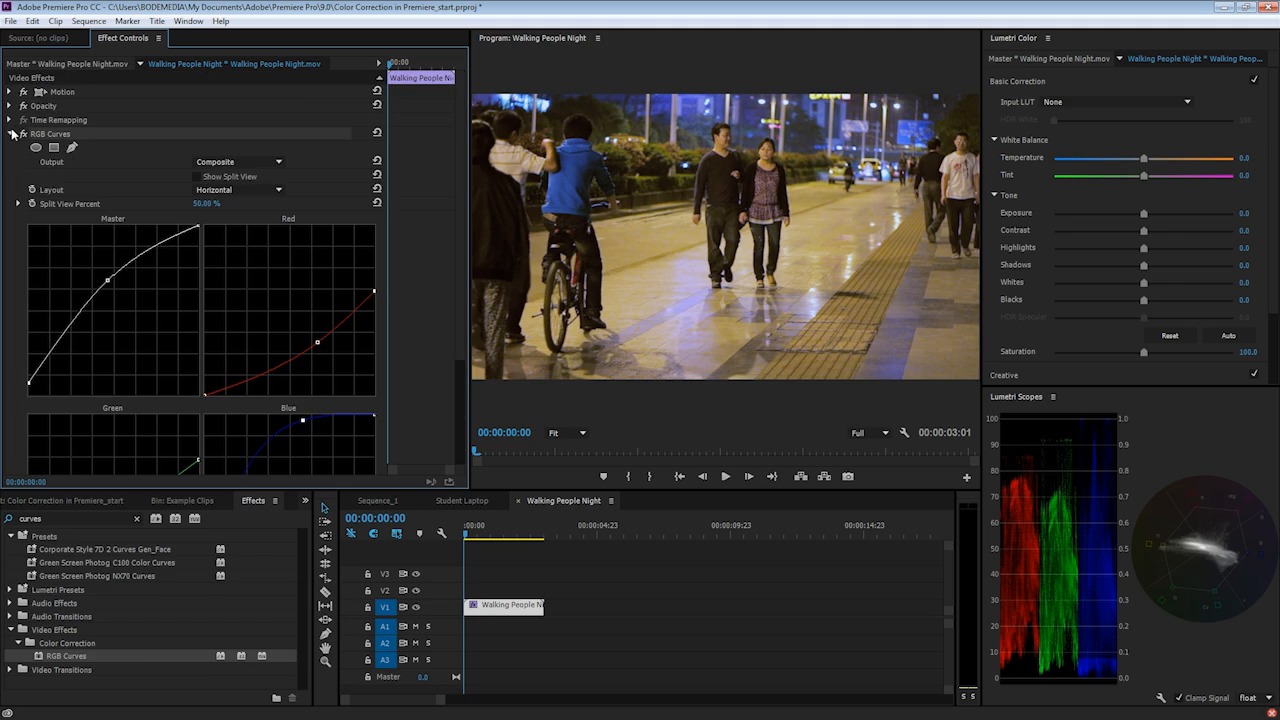Switch to Source (no clips) tab
The image size is (1280, 720).
[x=38, y=38]
